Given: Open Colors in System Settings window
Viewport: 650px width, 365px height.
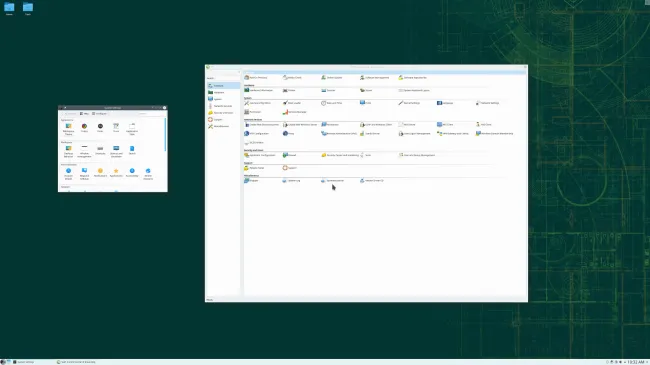Looking at the screenshot, I should click(84, 128).
